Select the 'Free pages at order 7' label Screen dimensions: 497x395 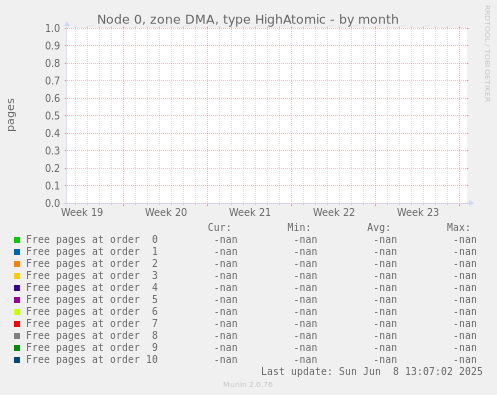point(92,324)
